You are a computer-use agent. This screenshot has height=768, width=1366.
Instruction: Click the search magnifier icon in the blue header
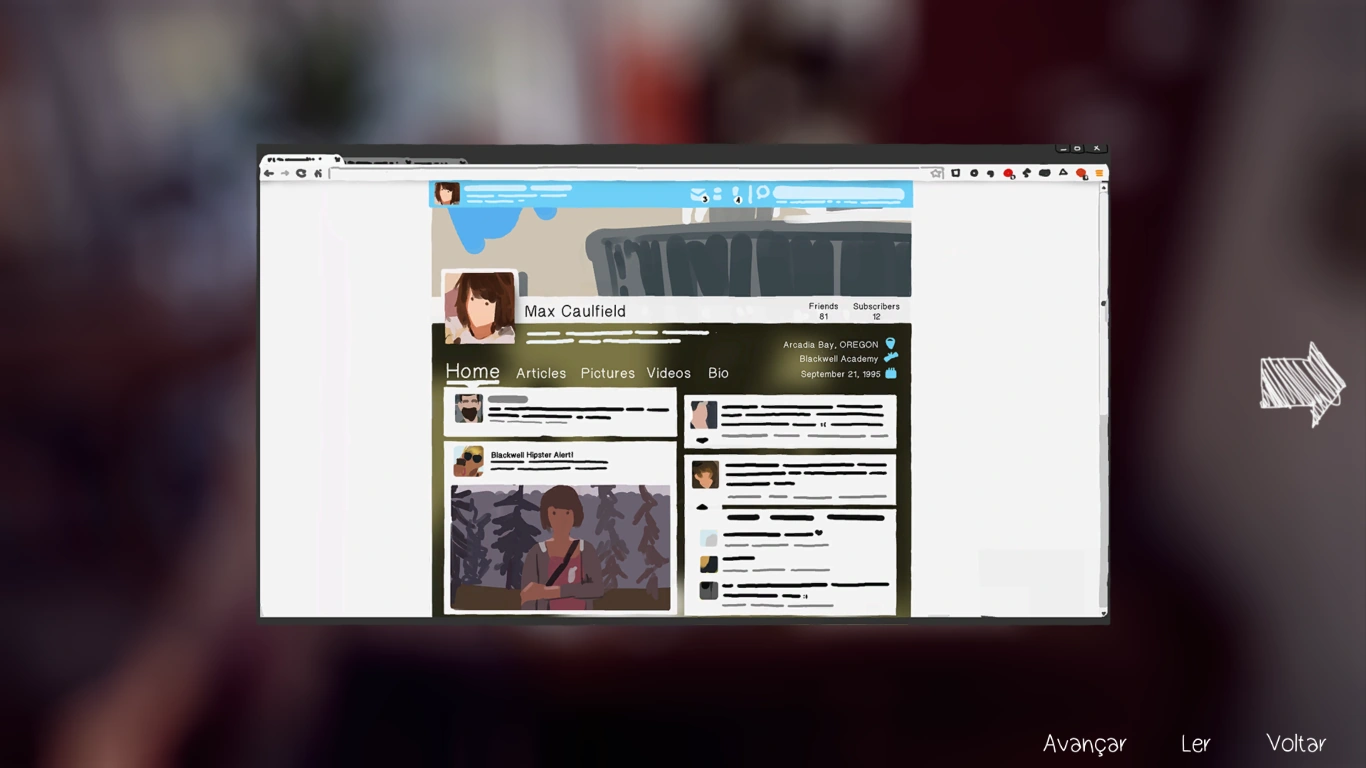coord(762,193)
